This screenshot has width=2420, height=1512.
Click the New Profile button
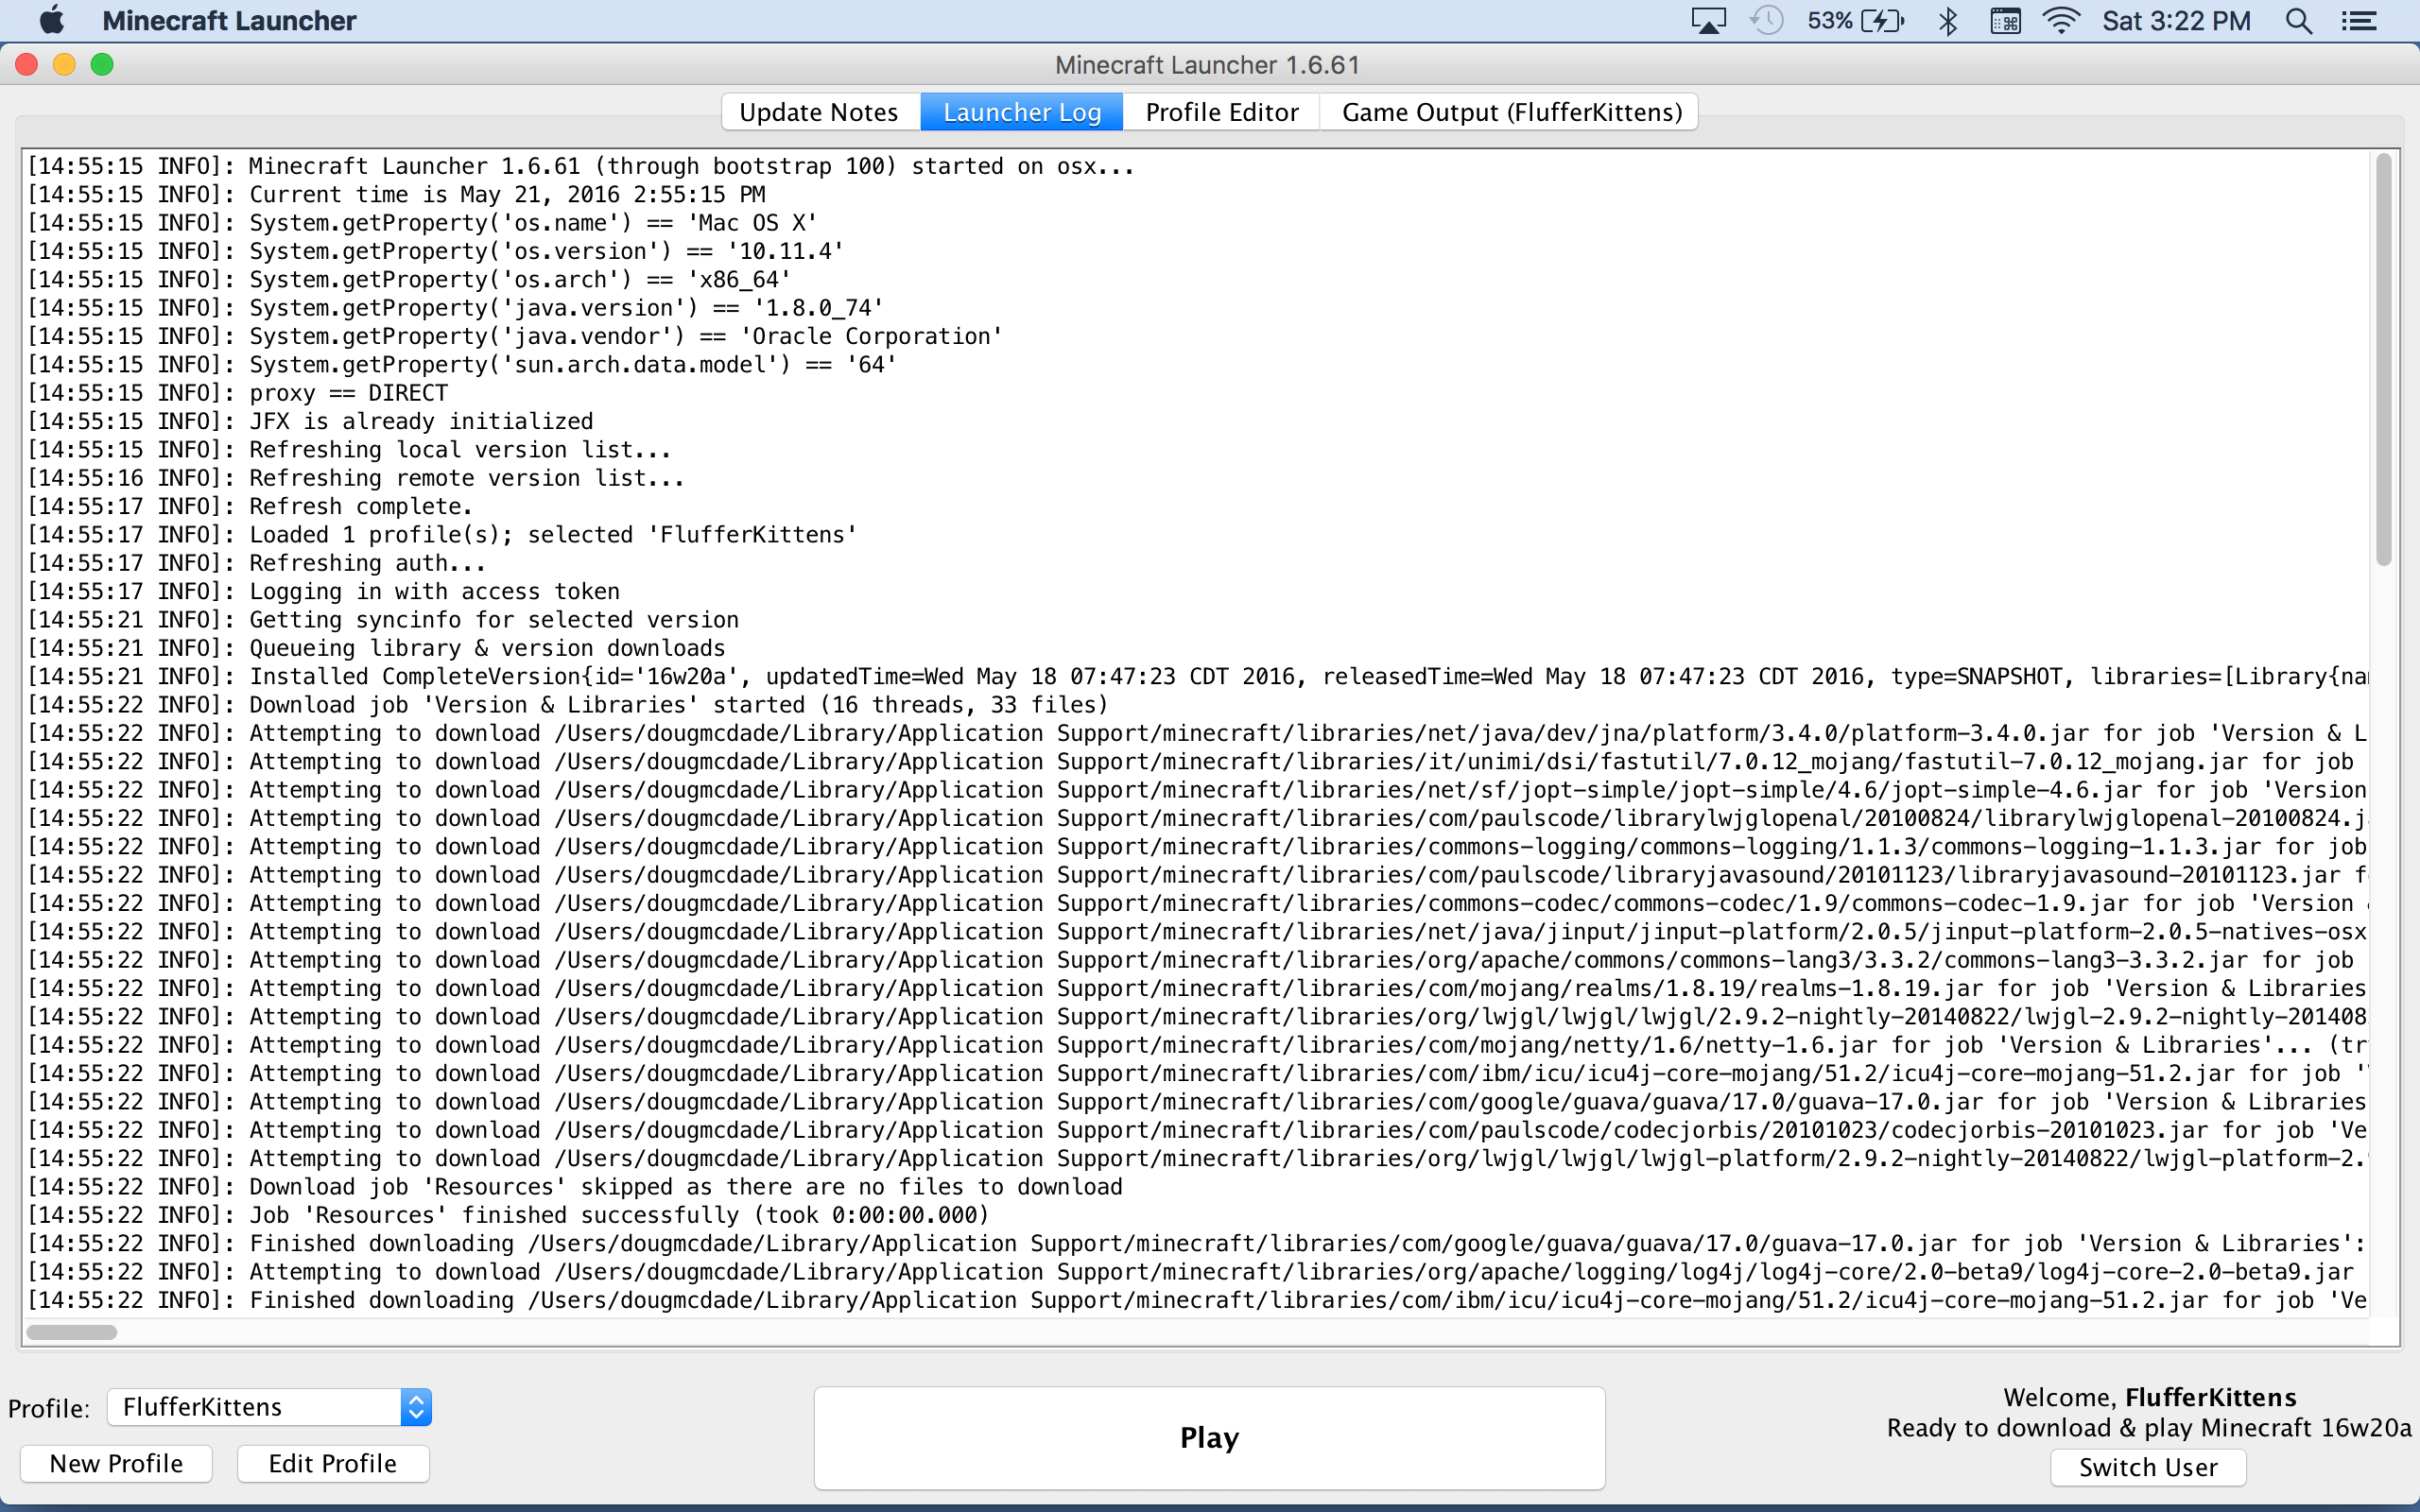pyautogui.click(x=116, y=1463)
